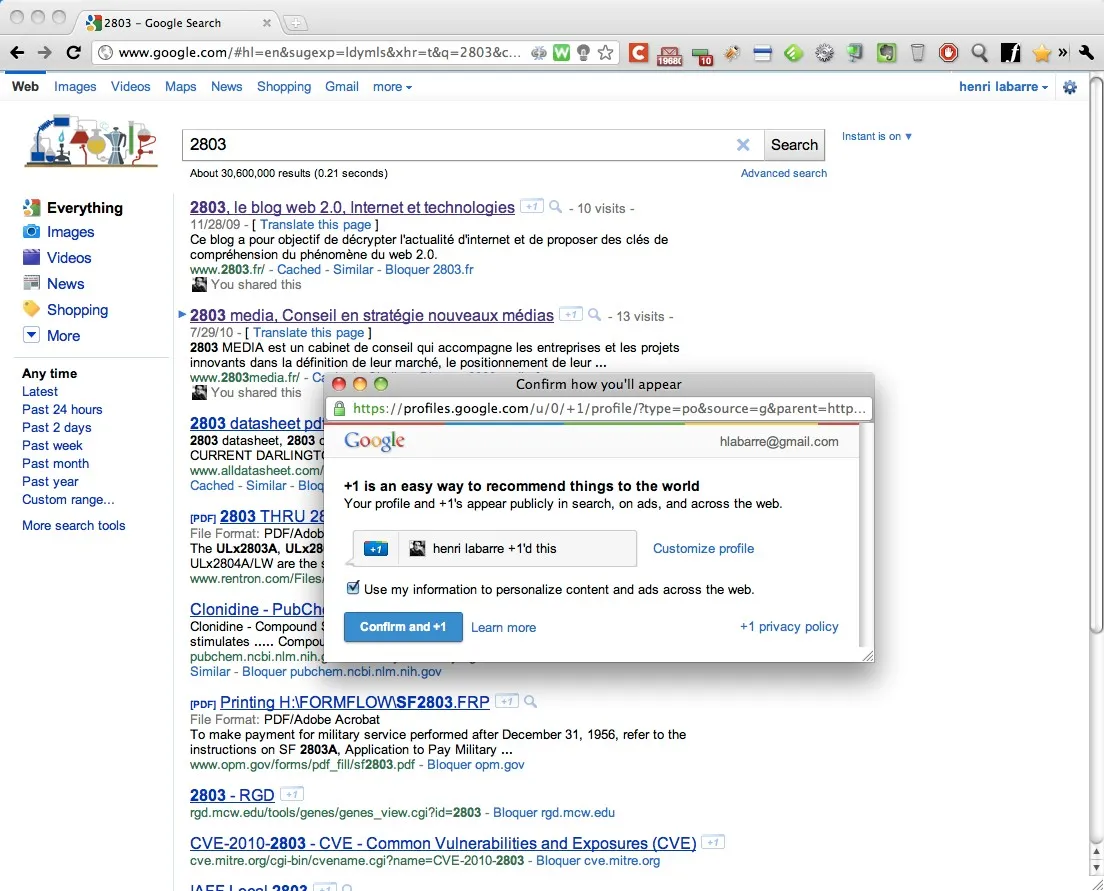
Task: Expand the more menu in the top Google bar
Action: tap(392, 87)
